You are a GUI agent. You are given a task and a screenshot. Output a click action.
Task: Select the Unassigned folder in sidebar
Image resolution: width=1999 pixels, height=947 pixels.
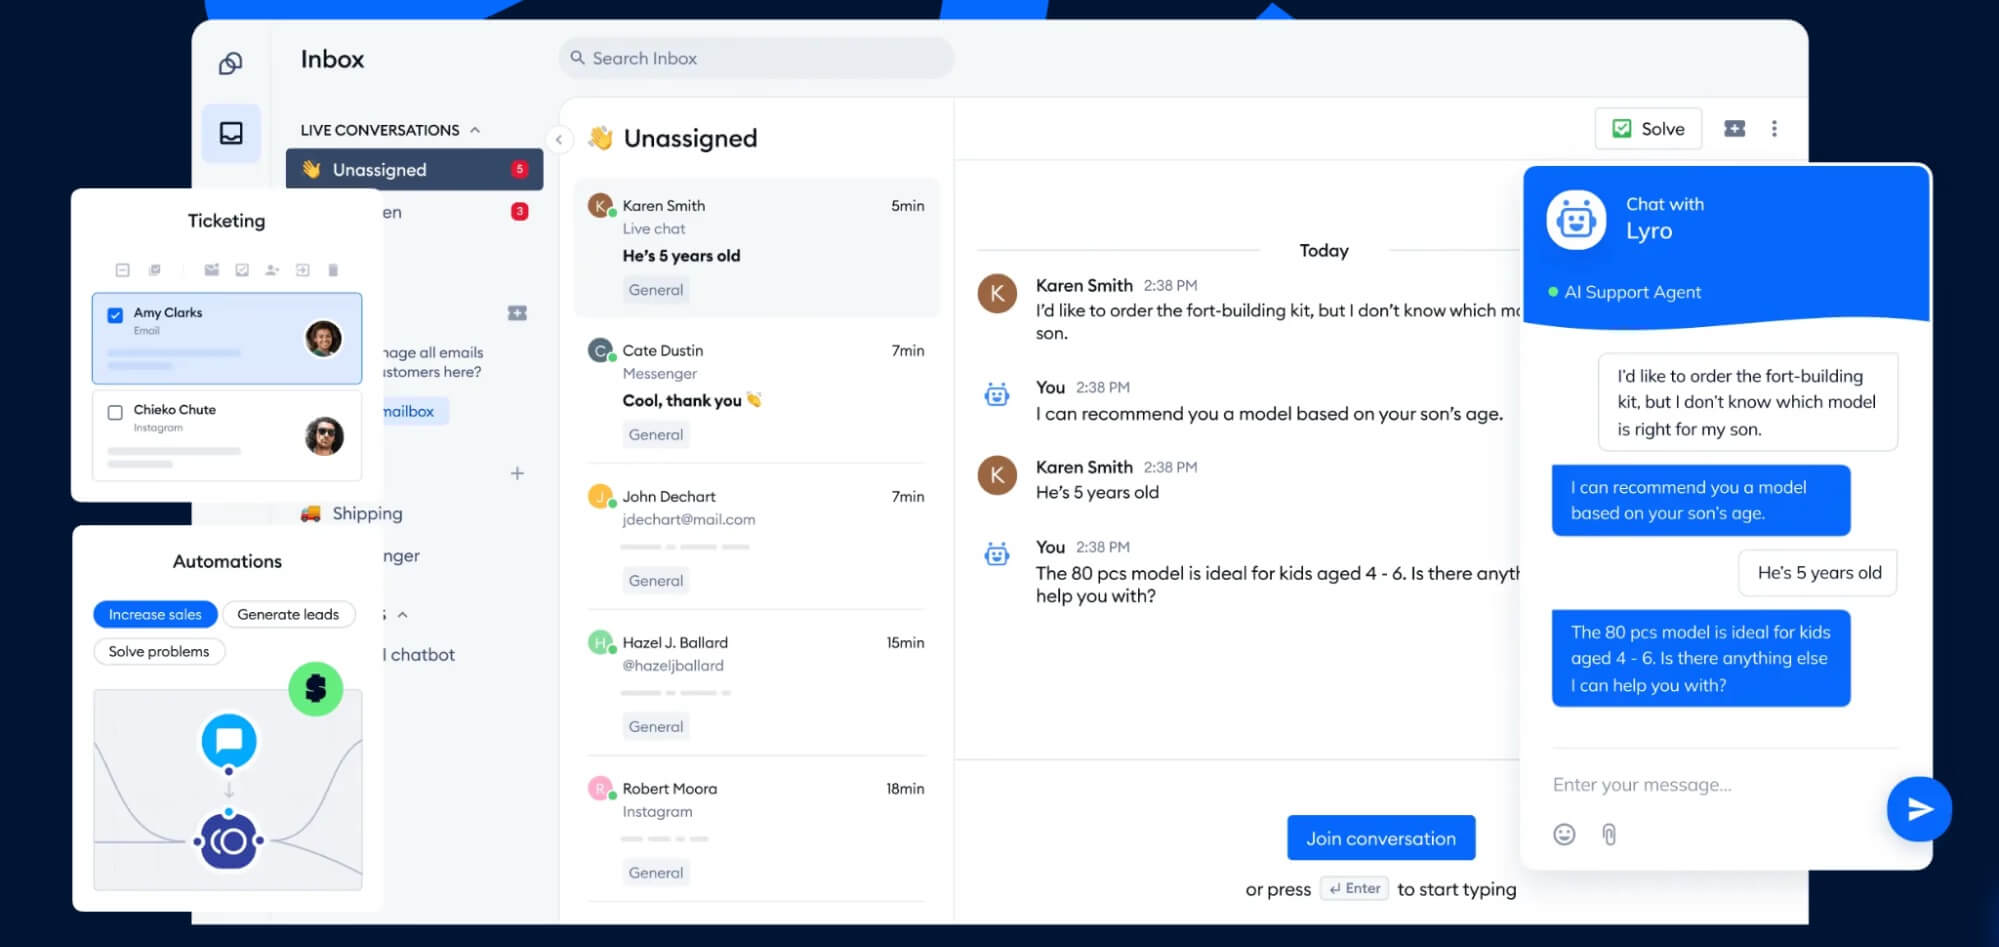(x=414, y=170)
